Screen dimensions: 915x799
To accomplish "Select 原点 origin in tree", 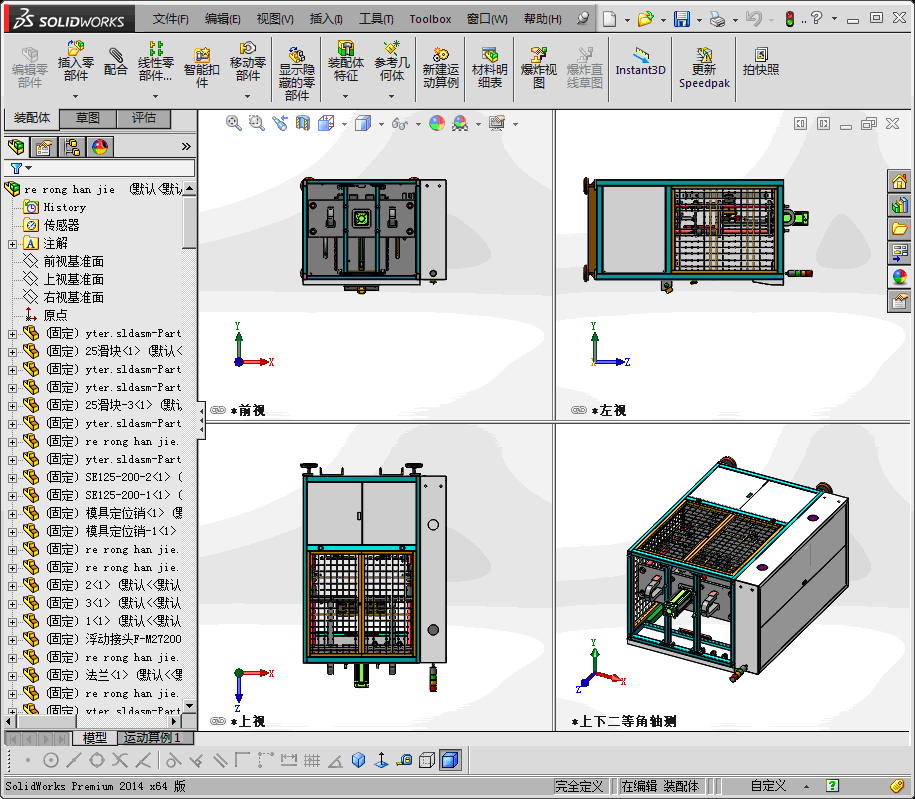I will pos(55,315).
